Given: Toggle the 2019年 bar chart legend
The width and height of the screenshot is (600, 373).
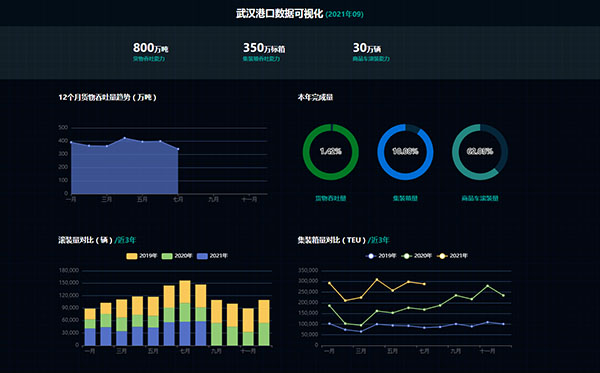Looking at the screenshot, I should [x=142, y=256].
